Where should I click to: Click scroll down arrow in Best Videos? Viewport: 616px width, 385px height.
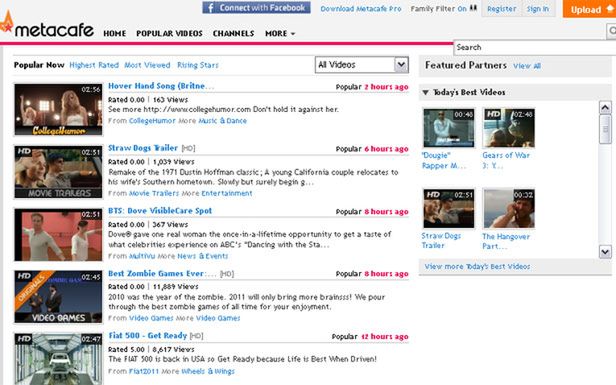[x=605, y=251]
